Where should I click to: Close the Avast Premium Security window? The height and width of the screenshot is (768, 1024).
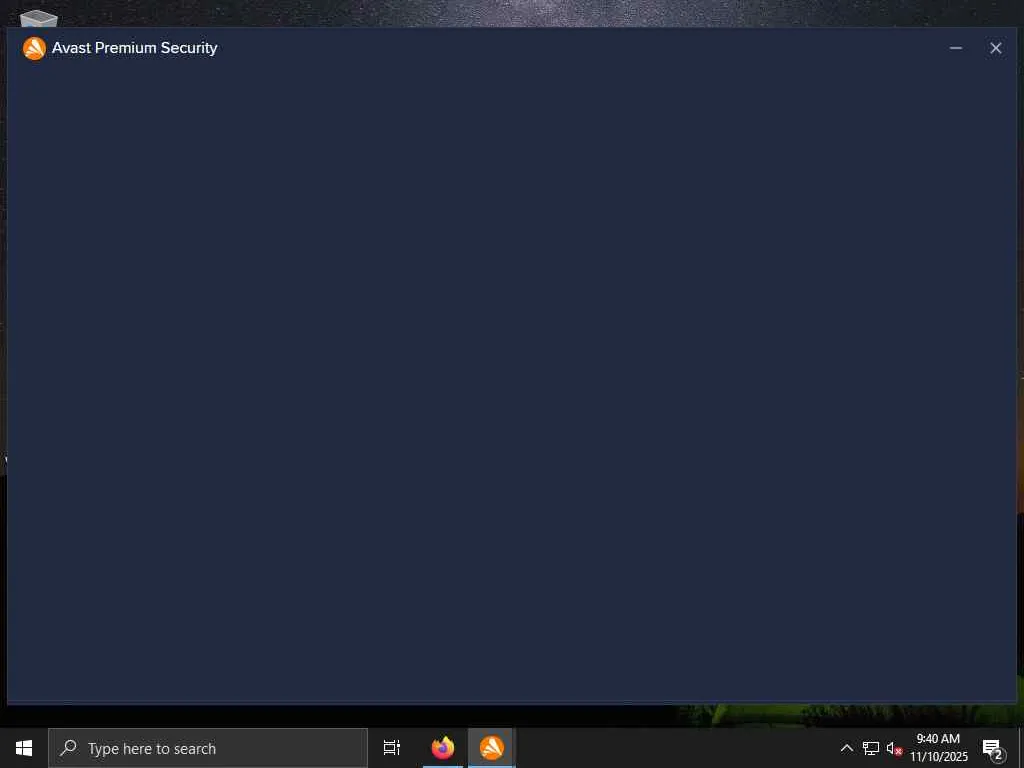point(995,48)
